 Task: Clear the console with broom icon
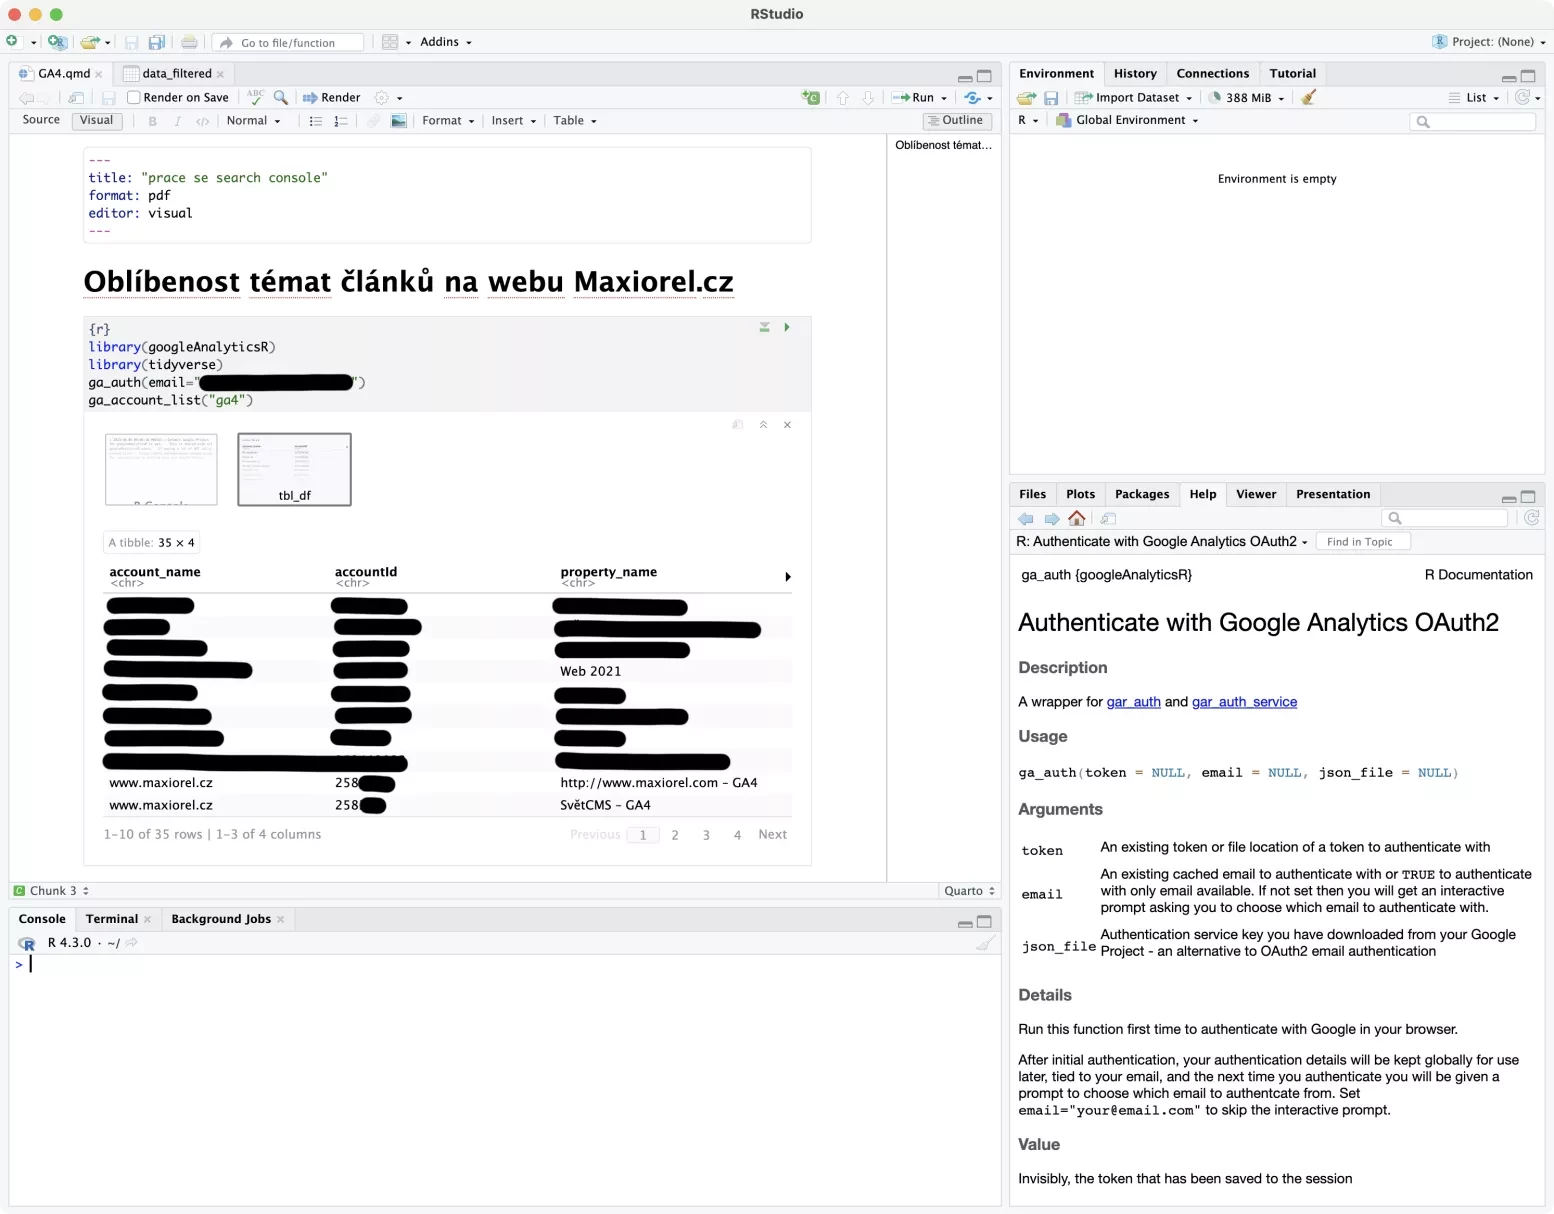coord(985,943)
